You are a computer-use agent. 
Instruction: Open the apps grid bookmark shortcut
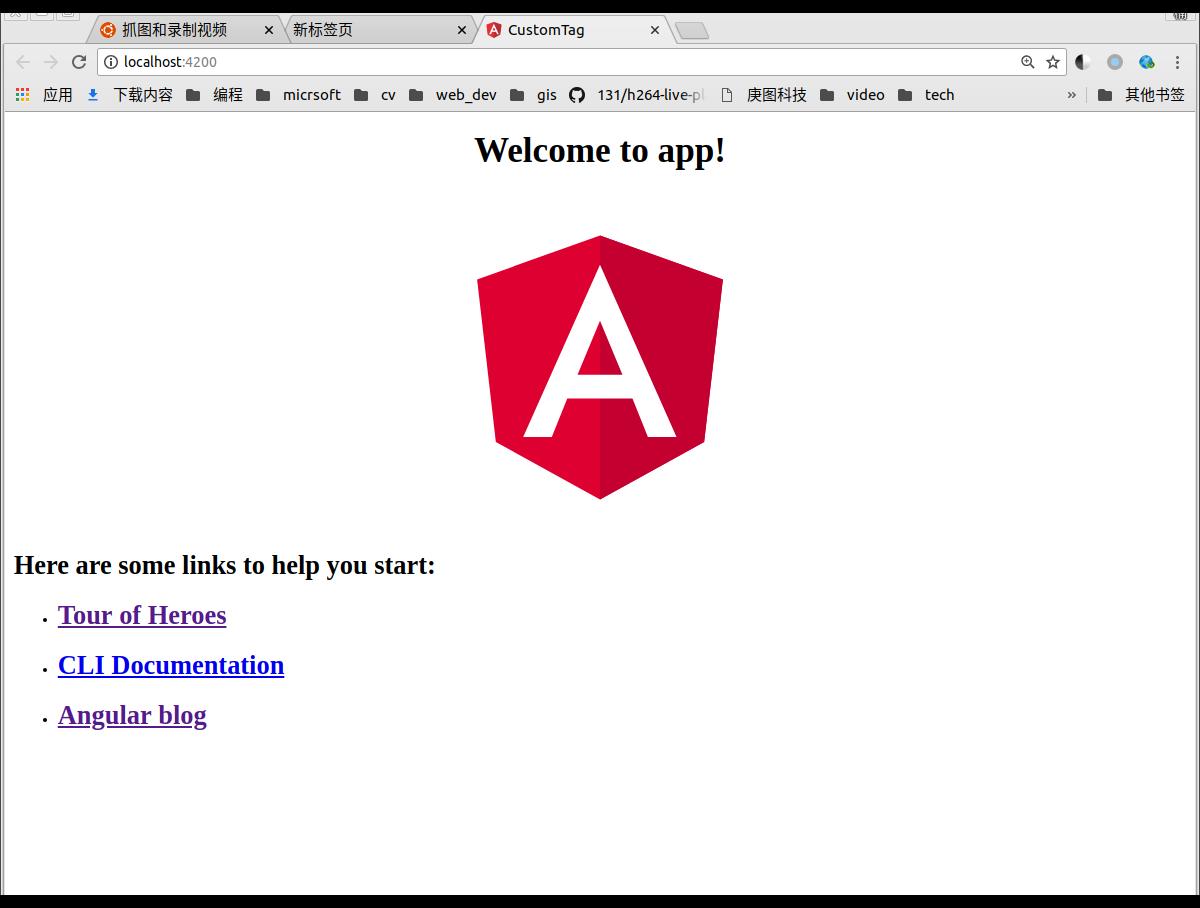[x=22, y=95]
